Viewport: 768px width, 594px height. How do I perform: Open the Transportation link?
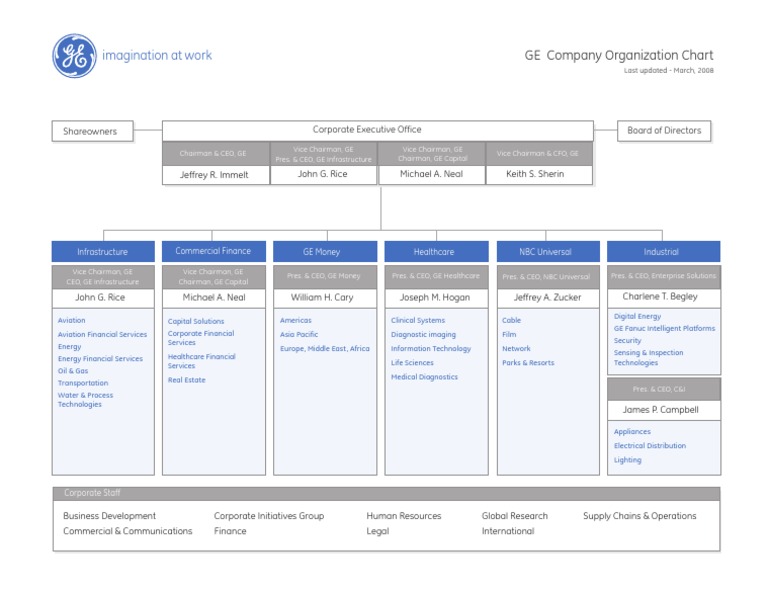pyautogui.click(x=83, y=383)
